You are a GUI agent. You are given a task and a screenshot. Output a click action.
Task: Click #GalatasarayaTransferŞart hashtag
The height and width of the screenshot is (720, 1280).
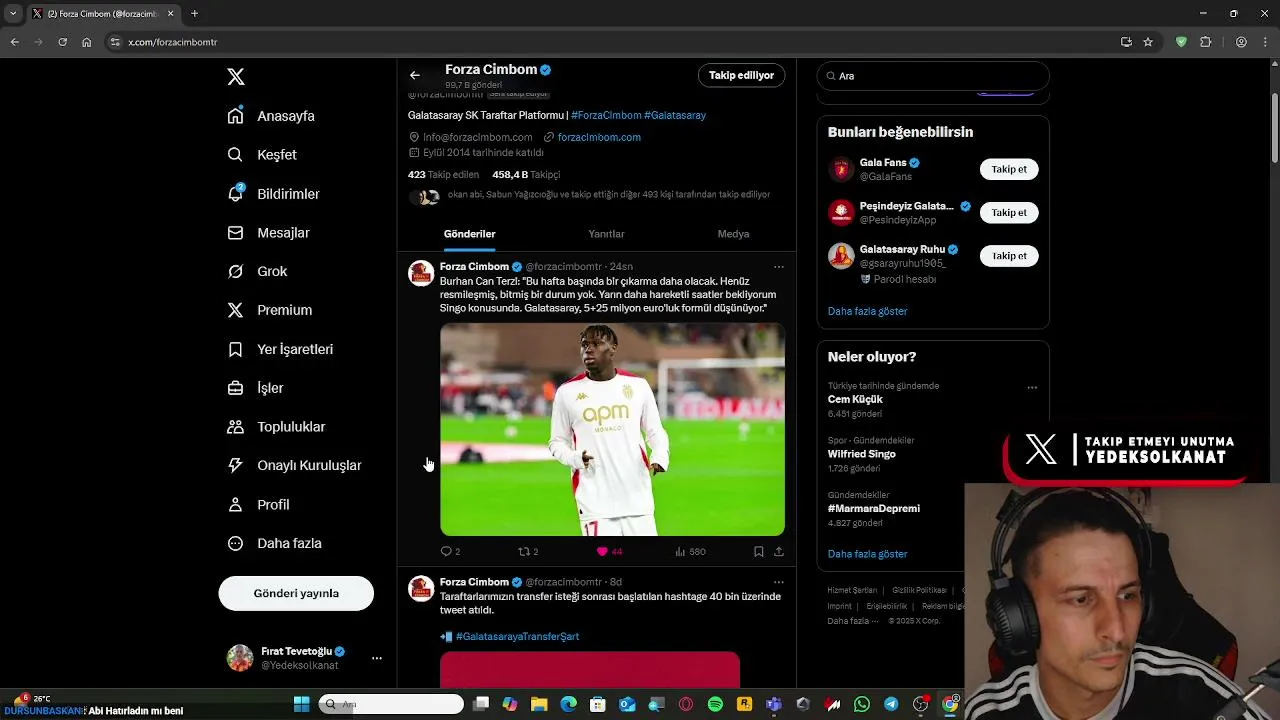click(517, 636)
